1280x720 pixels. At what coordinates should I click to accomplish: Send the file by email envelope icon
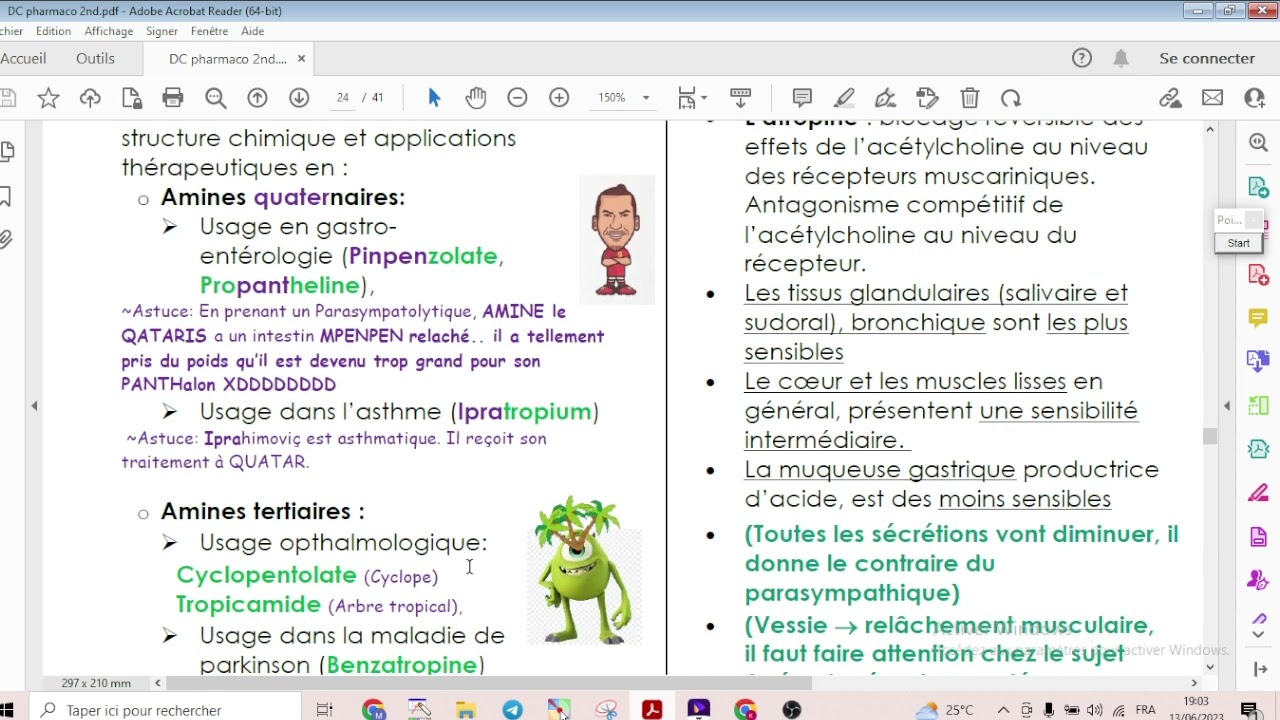pyautogui.click(x=1212, y=98)
